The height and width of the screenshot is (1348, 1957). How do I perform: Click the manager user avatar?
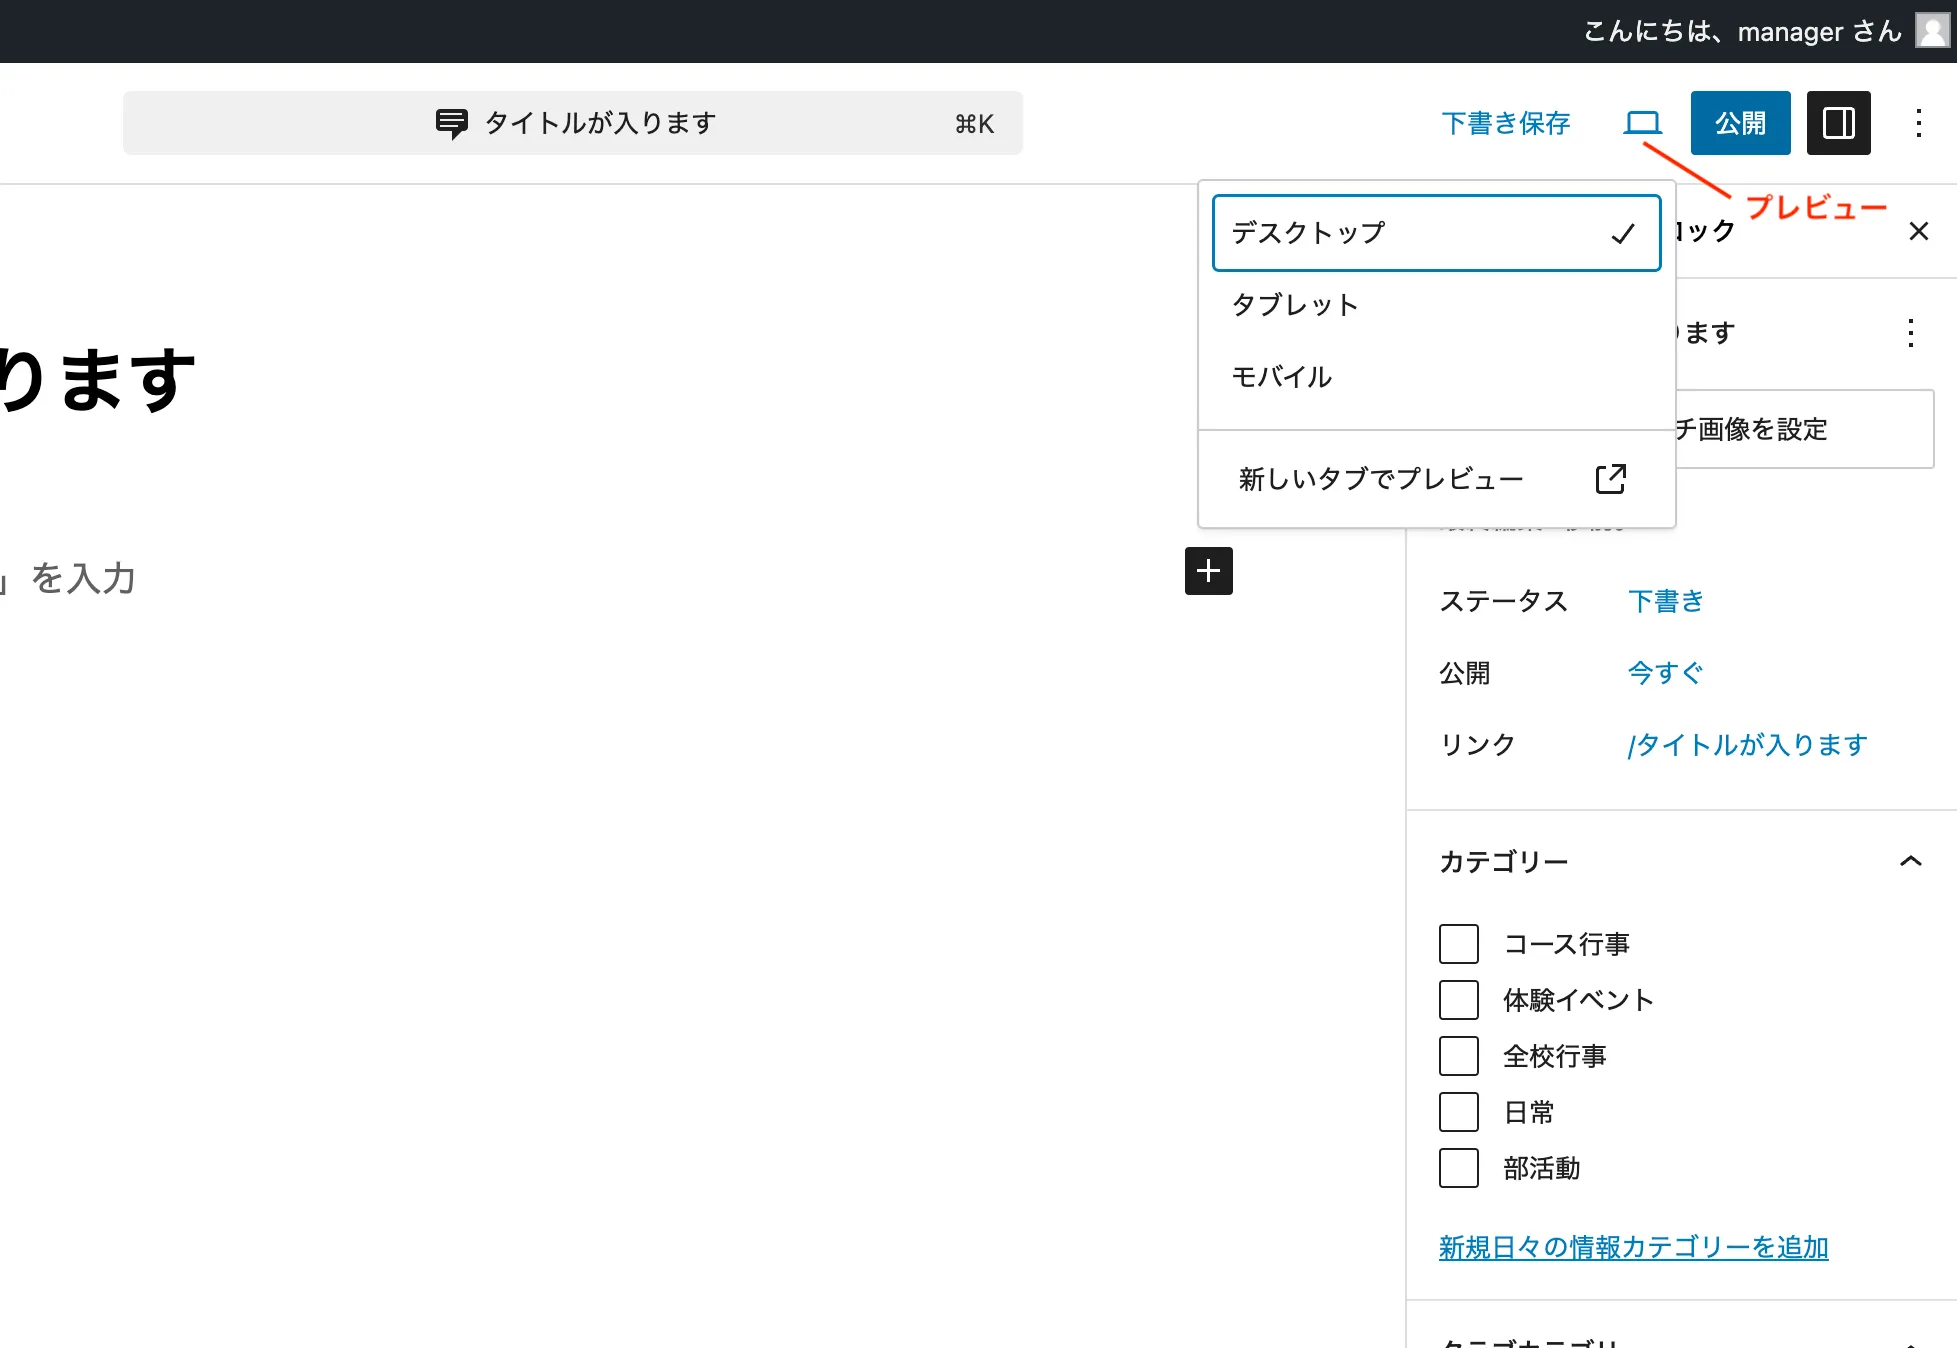[1931, 31]
